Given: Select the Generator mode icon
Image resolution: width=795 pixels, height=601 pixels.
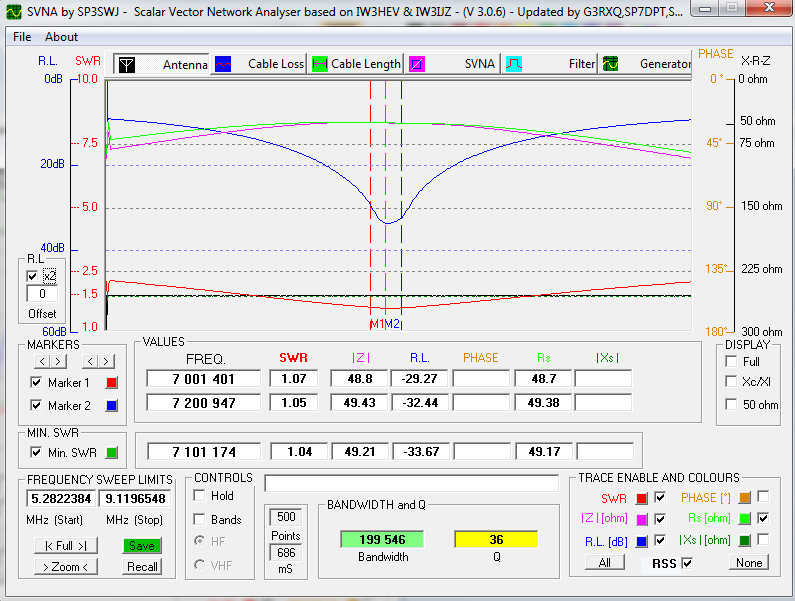Looking at the screenshot, I should pyautogui.click(x=609, y=64).
